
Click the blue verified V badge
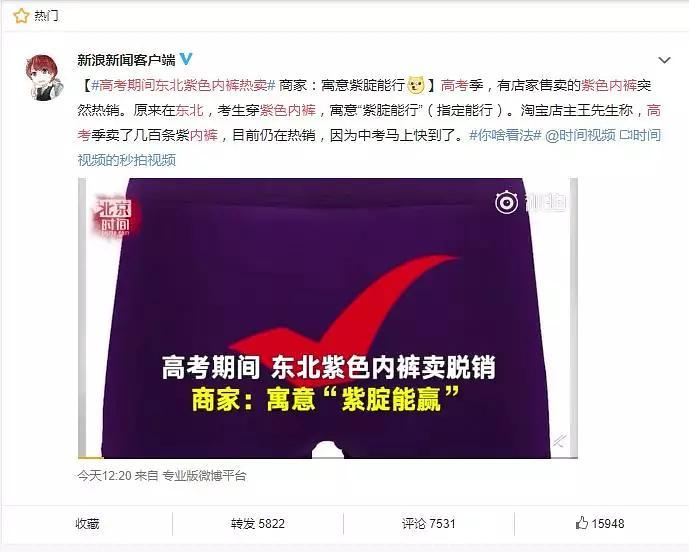[x=186, y=59]
